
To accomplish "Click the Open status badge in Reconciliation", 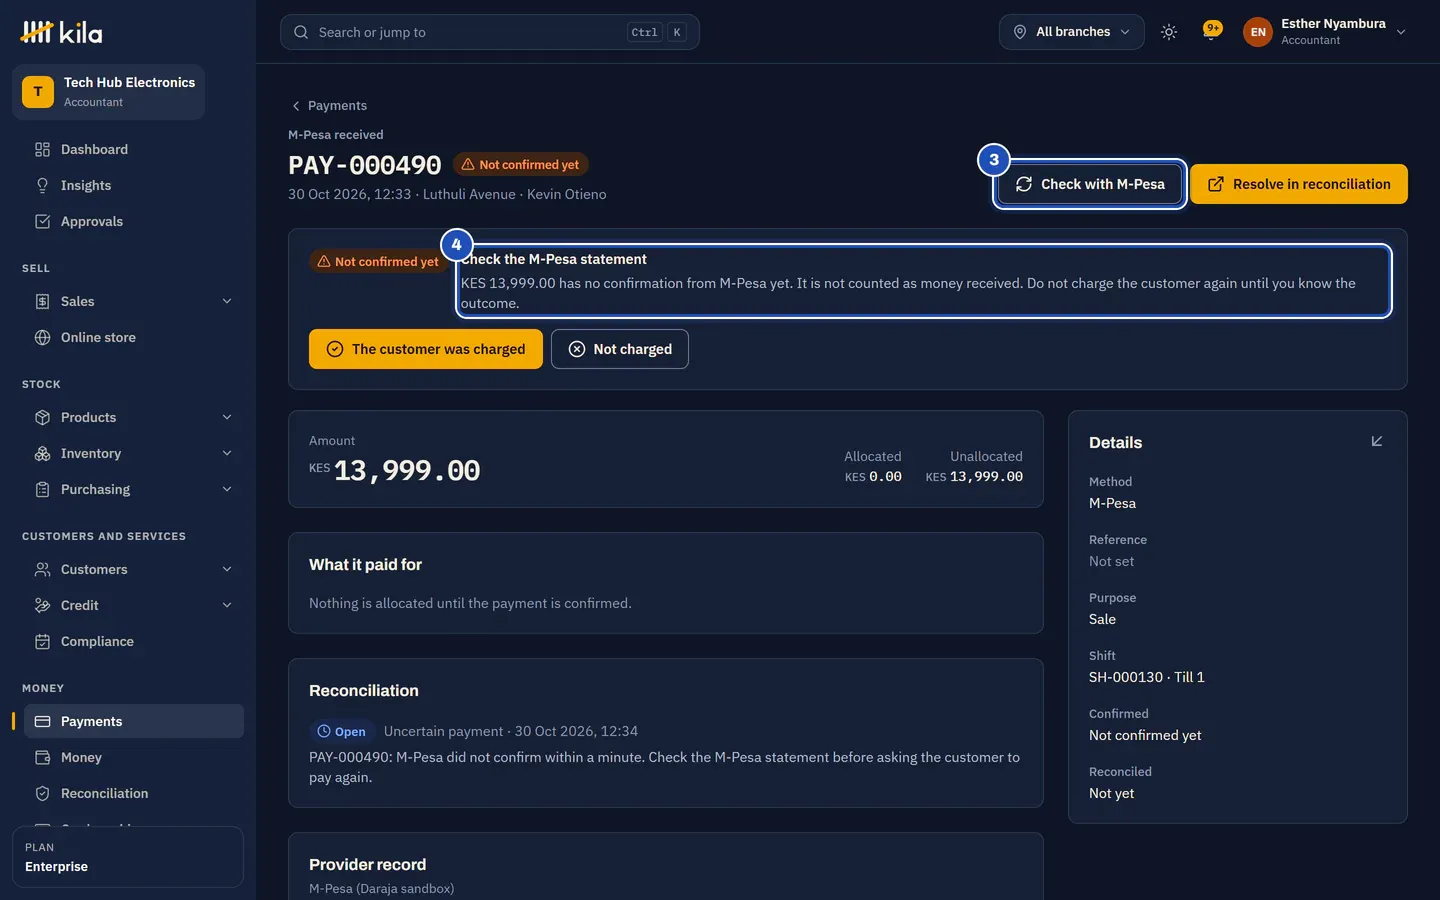I will 341,732.
